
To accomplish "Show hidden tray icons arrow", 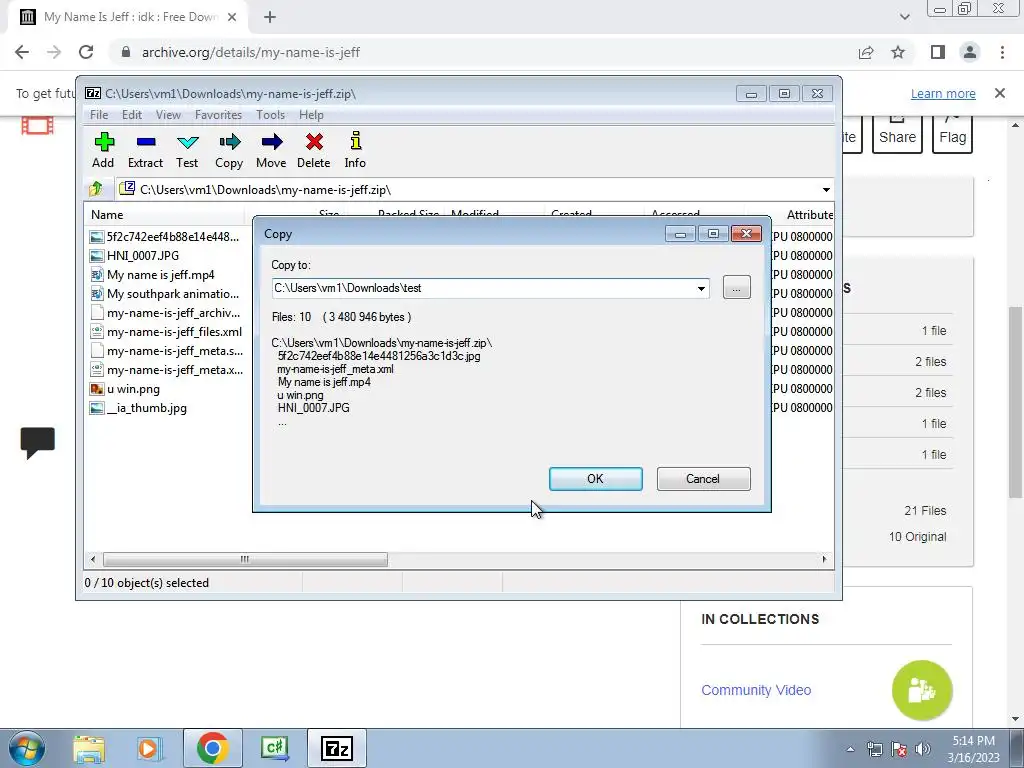I will 850,749.
